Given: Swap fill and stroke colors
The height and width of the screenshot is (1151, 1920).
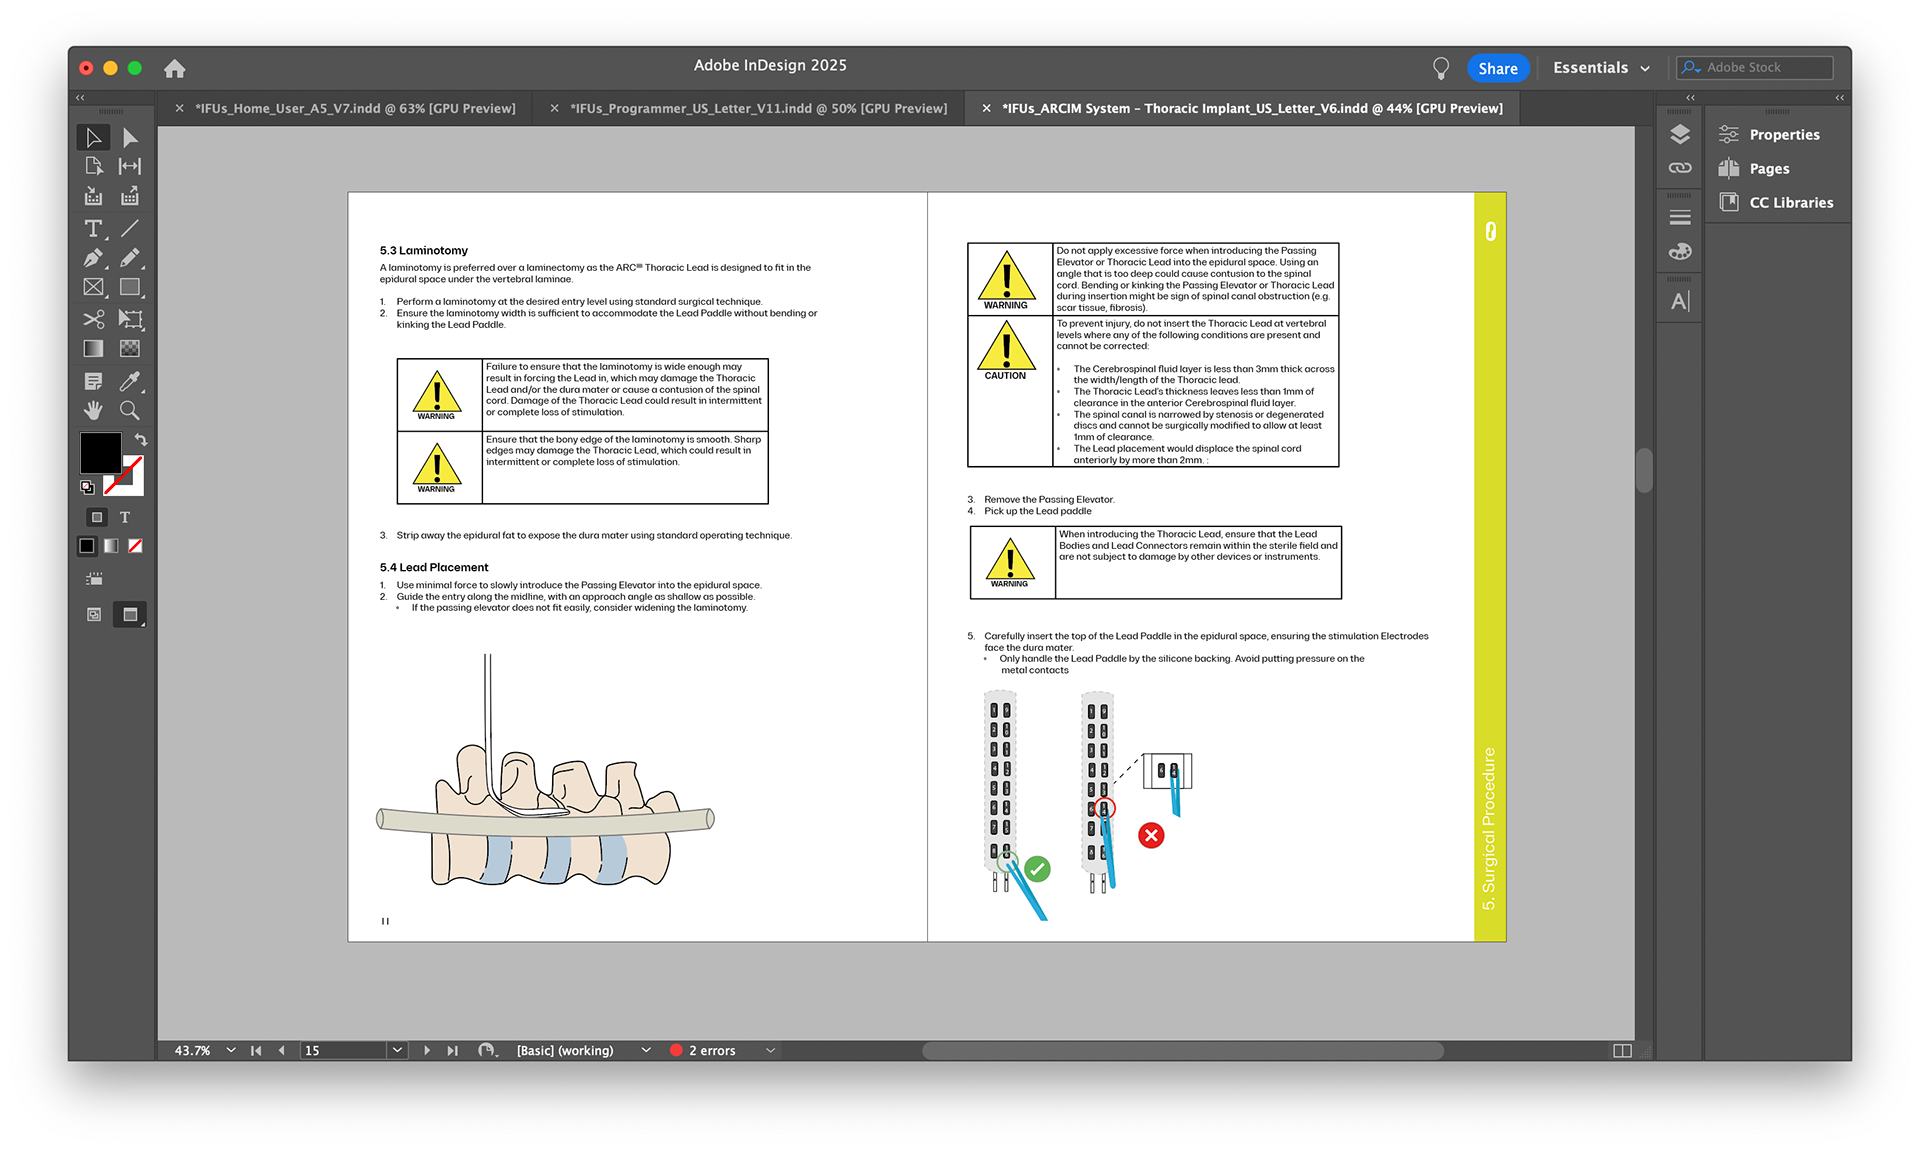Looking at the screenshot, I should pyautogui.click(x=141, y=440).
